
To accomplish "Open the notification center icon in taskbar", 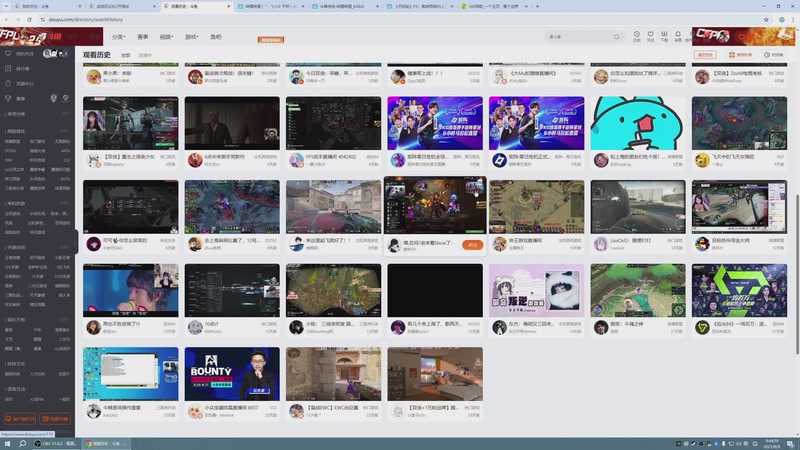I will (x=790, y=444).
